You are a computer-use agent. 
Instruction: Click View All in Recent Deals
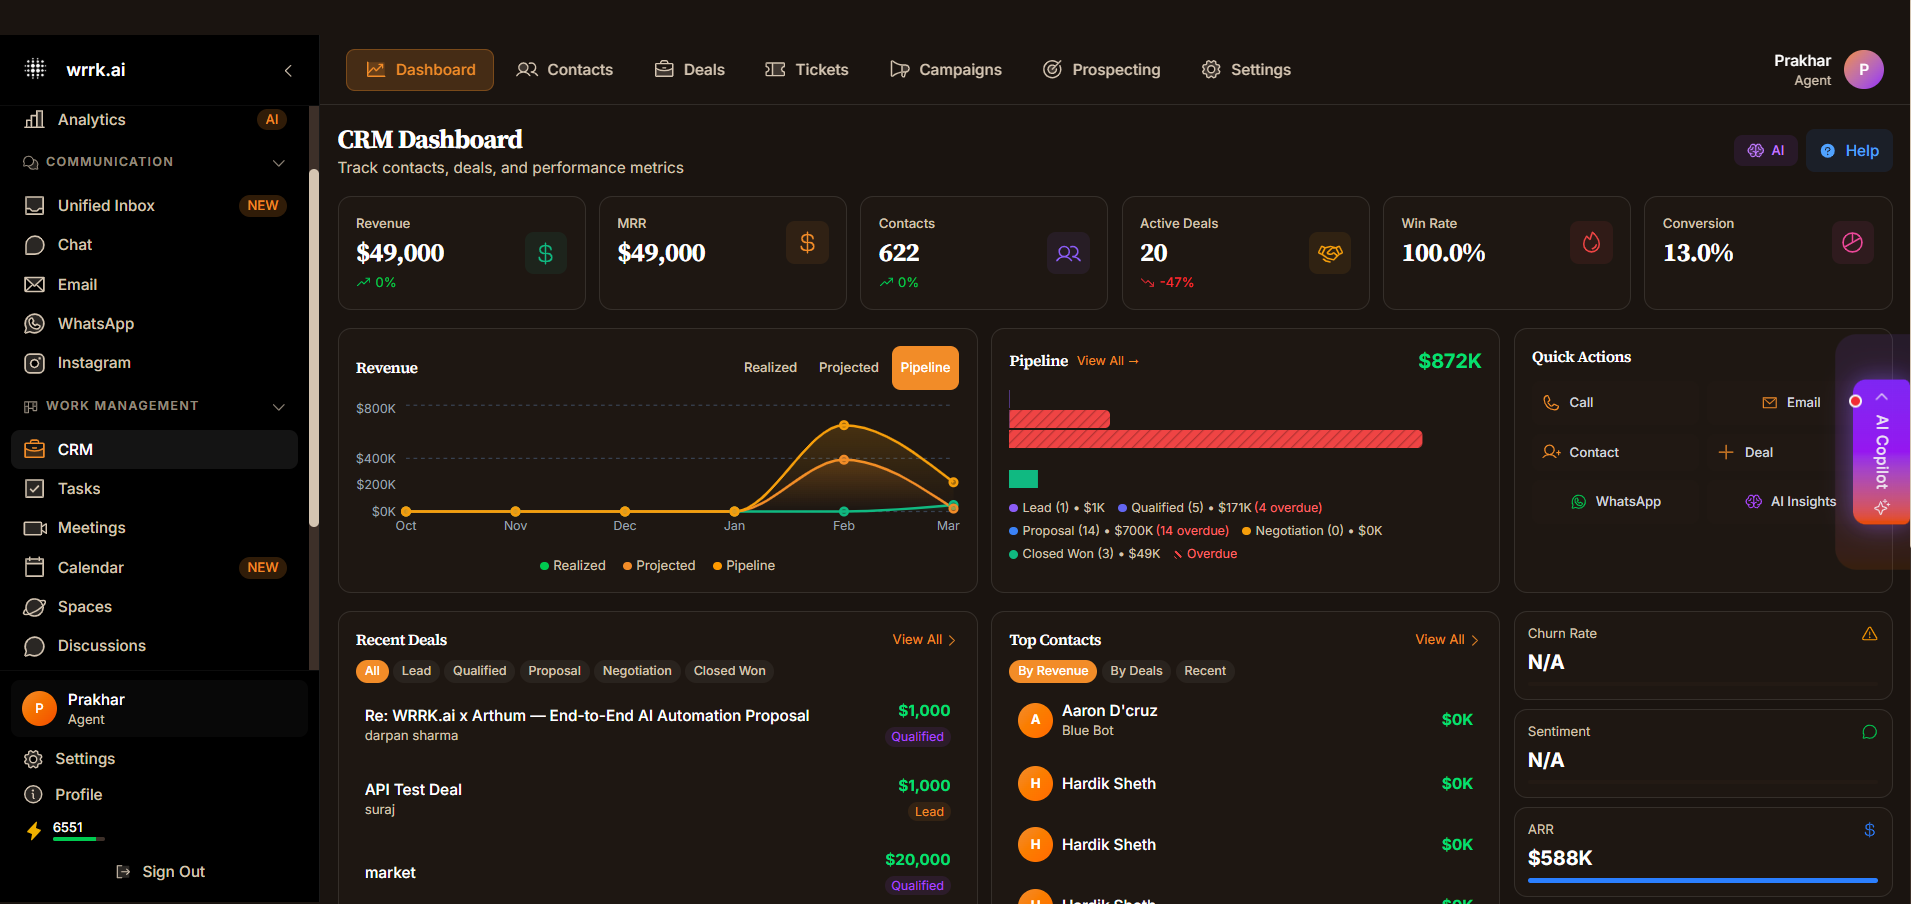point(923,640)
